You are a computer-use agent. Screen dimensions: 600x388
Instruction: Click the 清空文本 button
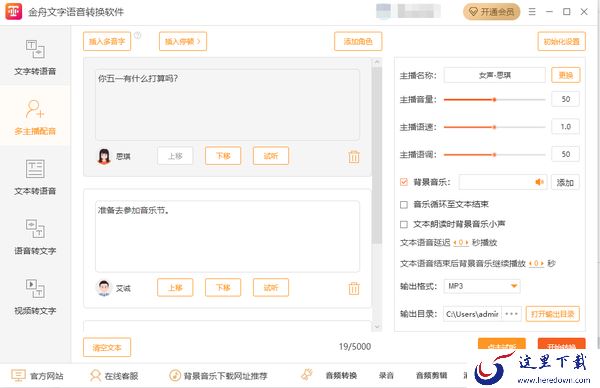click(107, 347)
